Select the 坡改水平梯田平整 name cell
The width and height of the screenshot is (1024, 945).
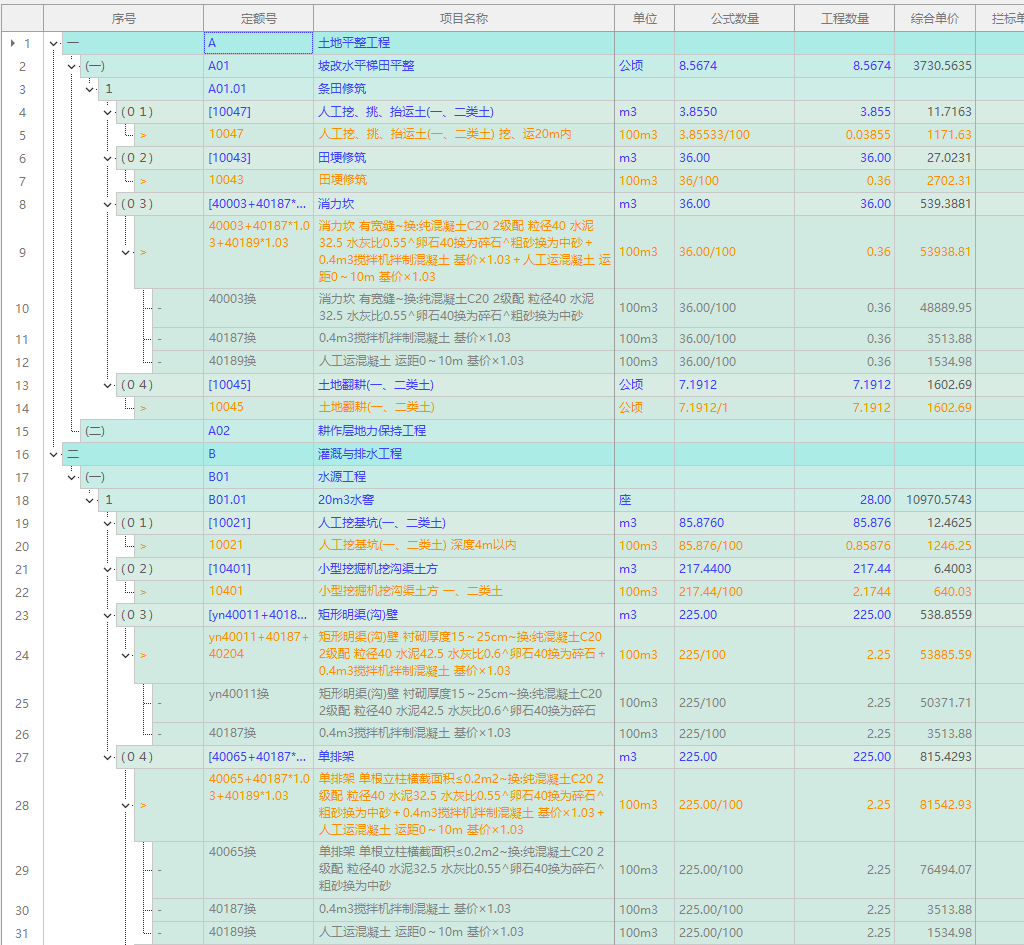coord(464,66)
